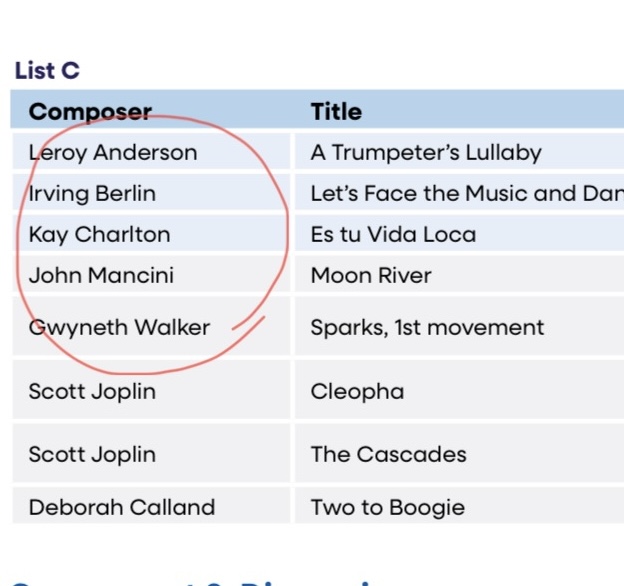
Task: Select the Title column header
Action: [336, 112]
